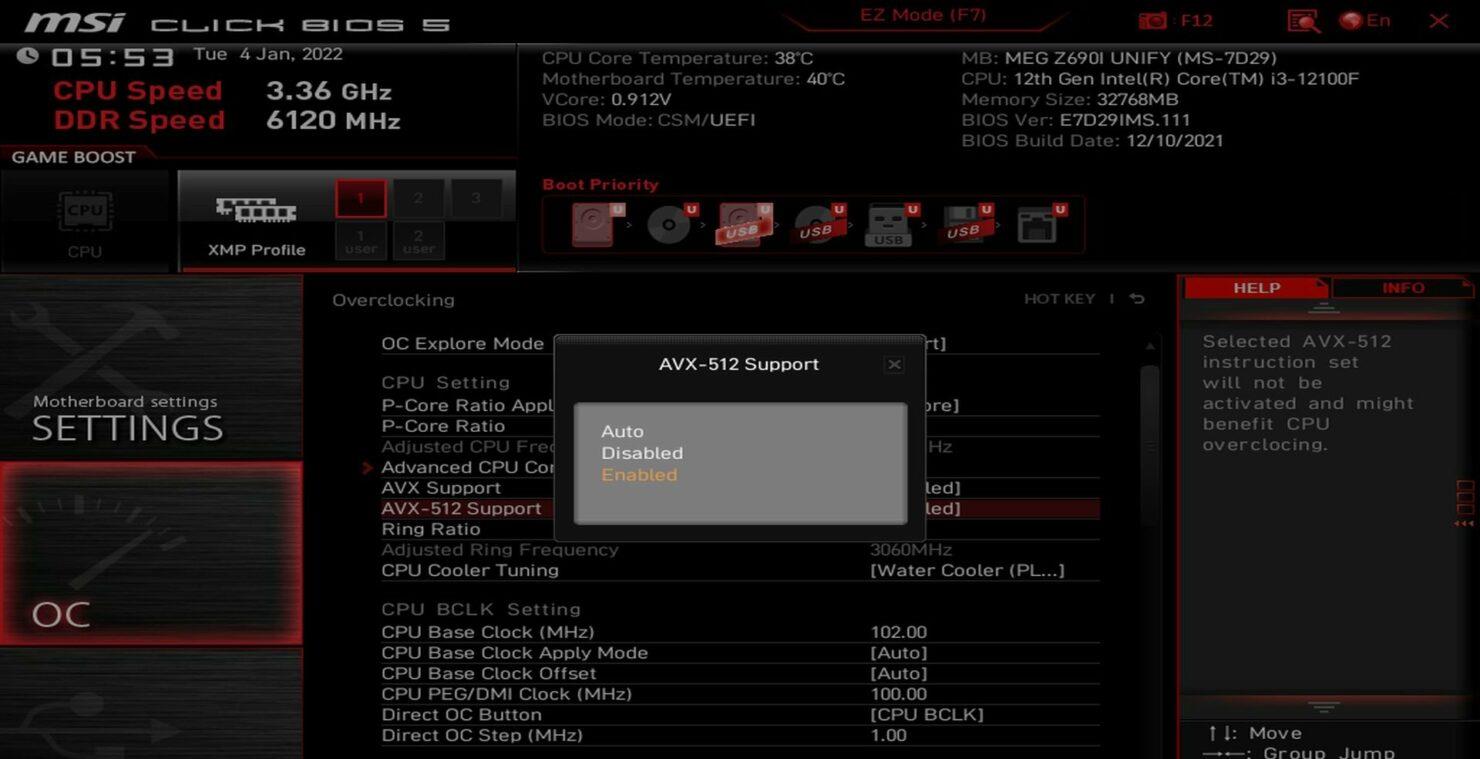Click the network boot icon in Boot Priority
Screen dimensions: 1480x759
[x=1038, y=223]
